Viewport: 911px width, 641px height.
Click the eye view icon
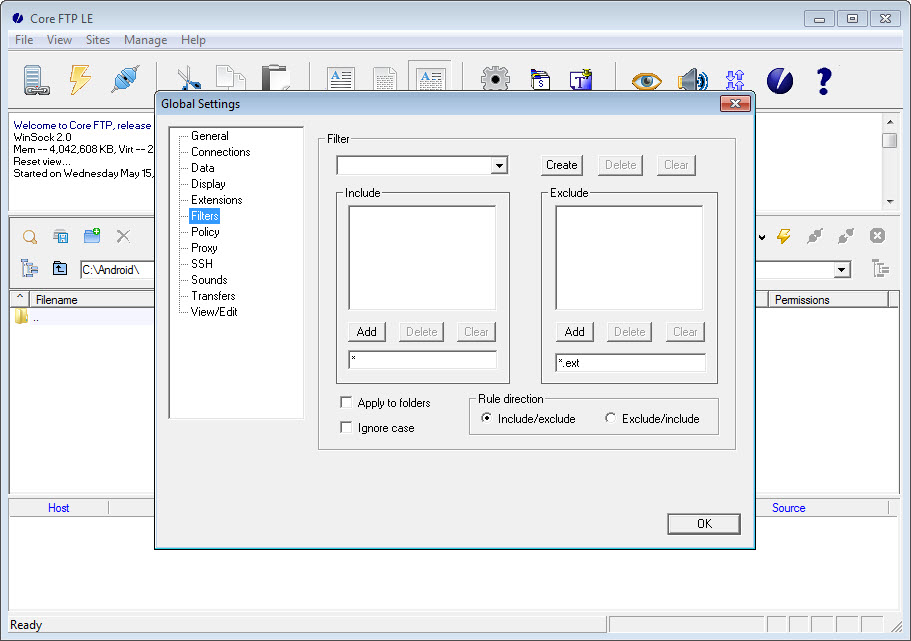(647, 81)
